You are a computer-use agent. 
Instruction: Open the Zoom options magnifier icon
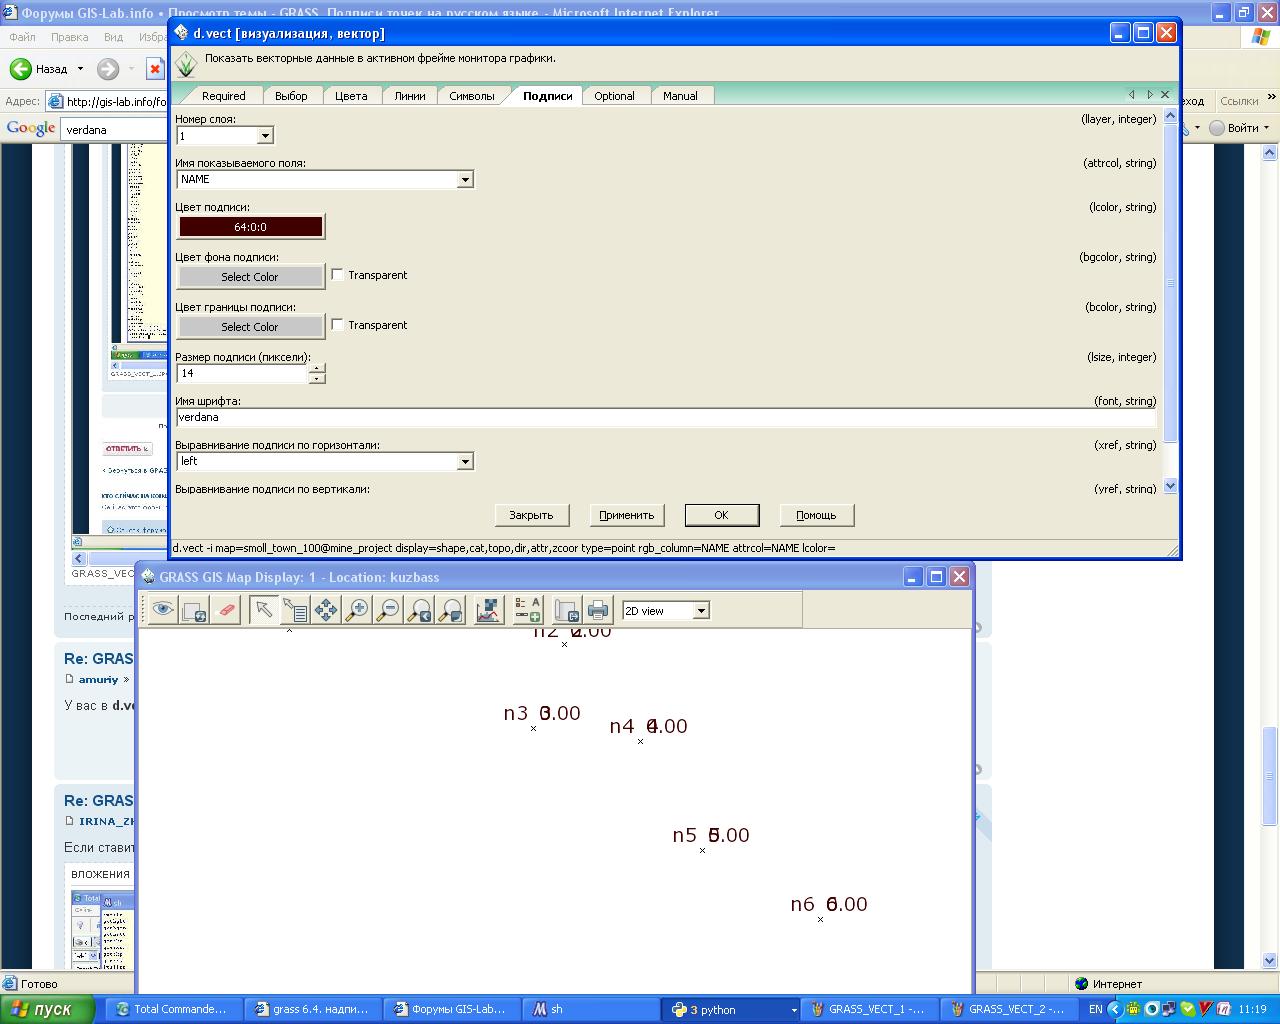tap(452, 610)
